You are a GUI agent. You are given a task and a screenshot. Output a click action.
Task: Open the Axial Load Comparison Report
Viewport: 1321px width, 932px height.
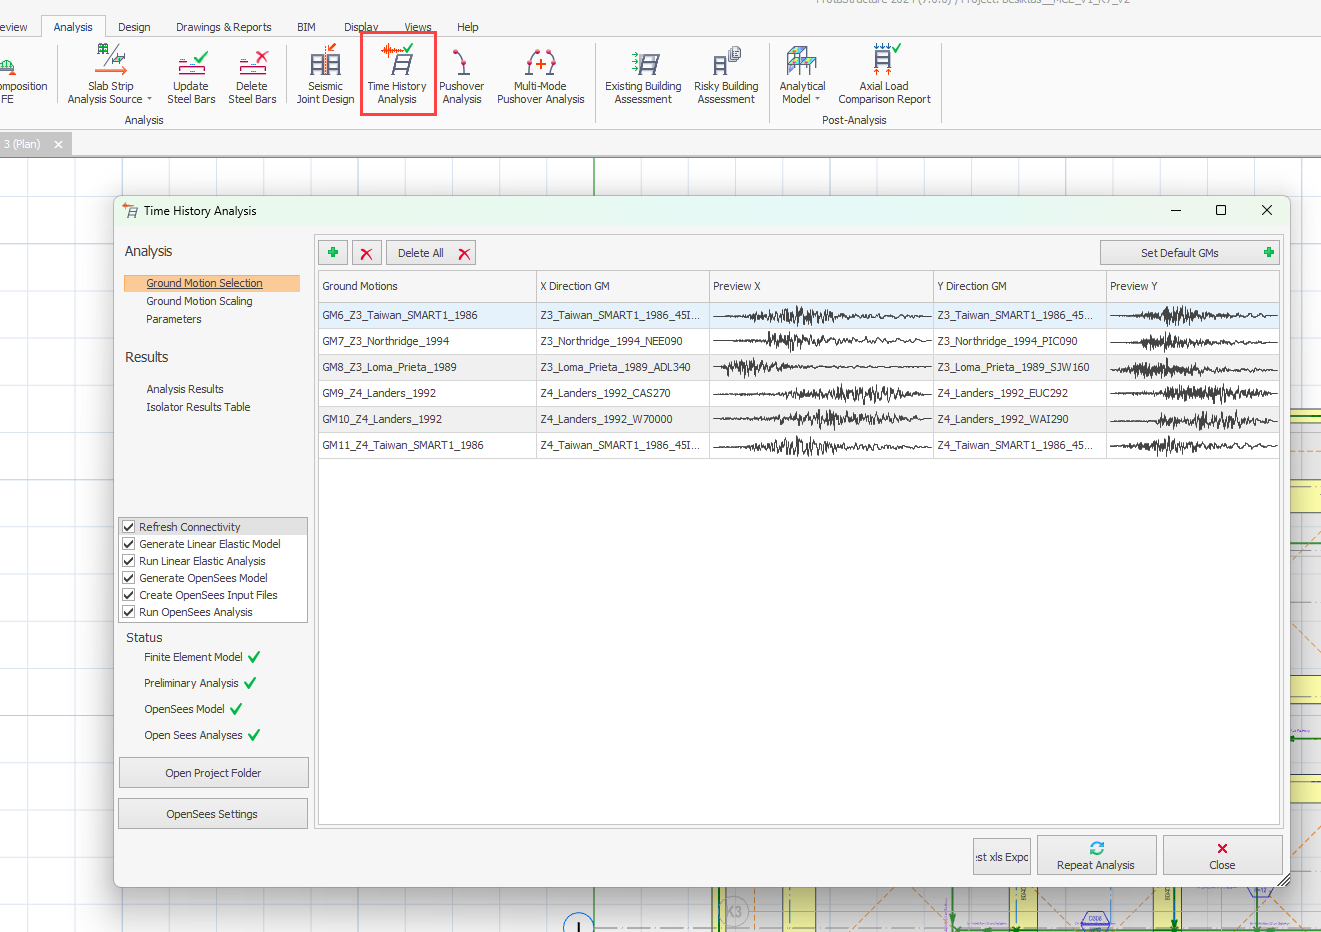coord(884,75)
